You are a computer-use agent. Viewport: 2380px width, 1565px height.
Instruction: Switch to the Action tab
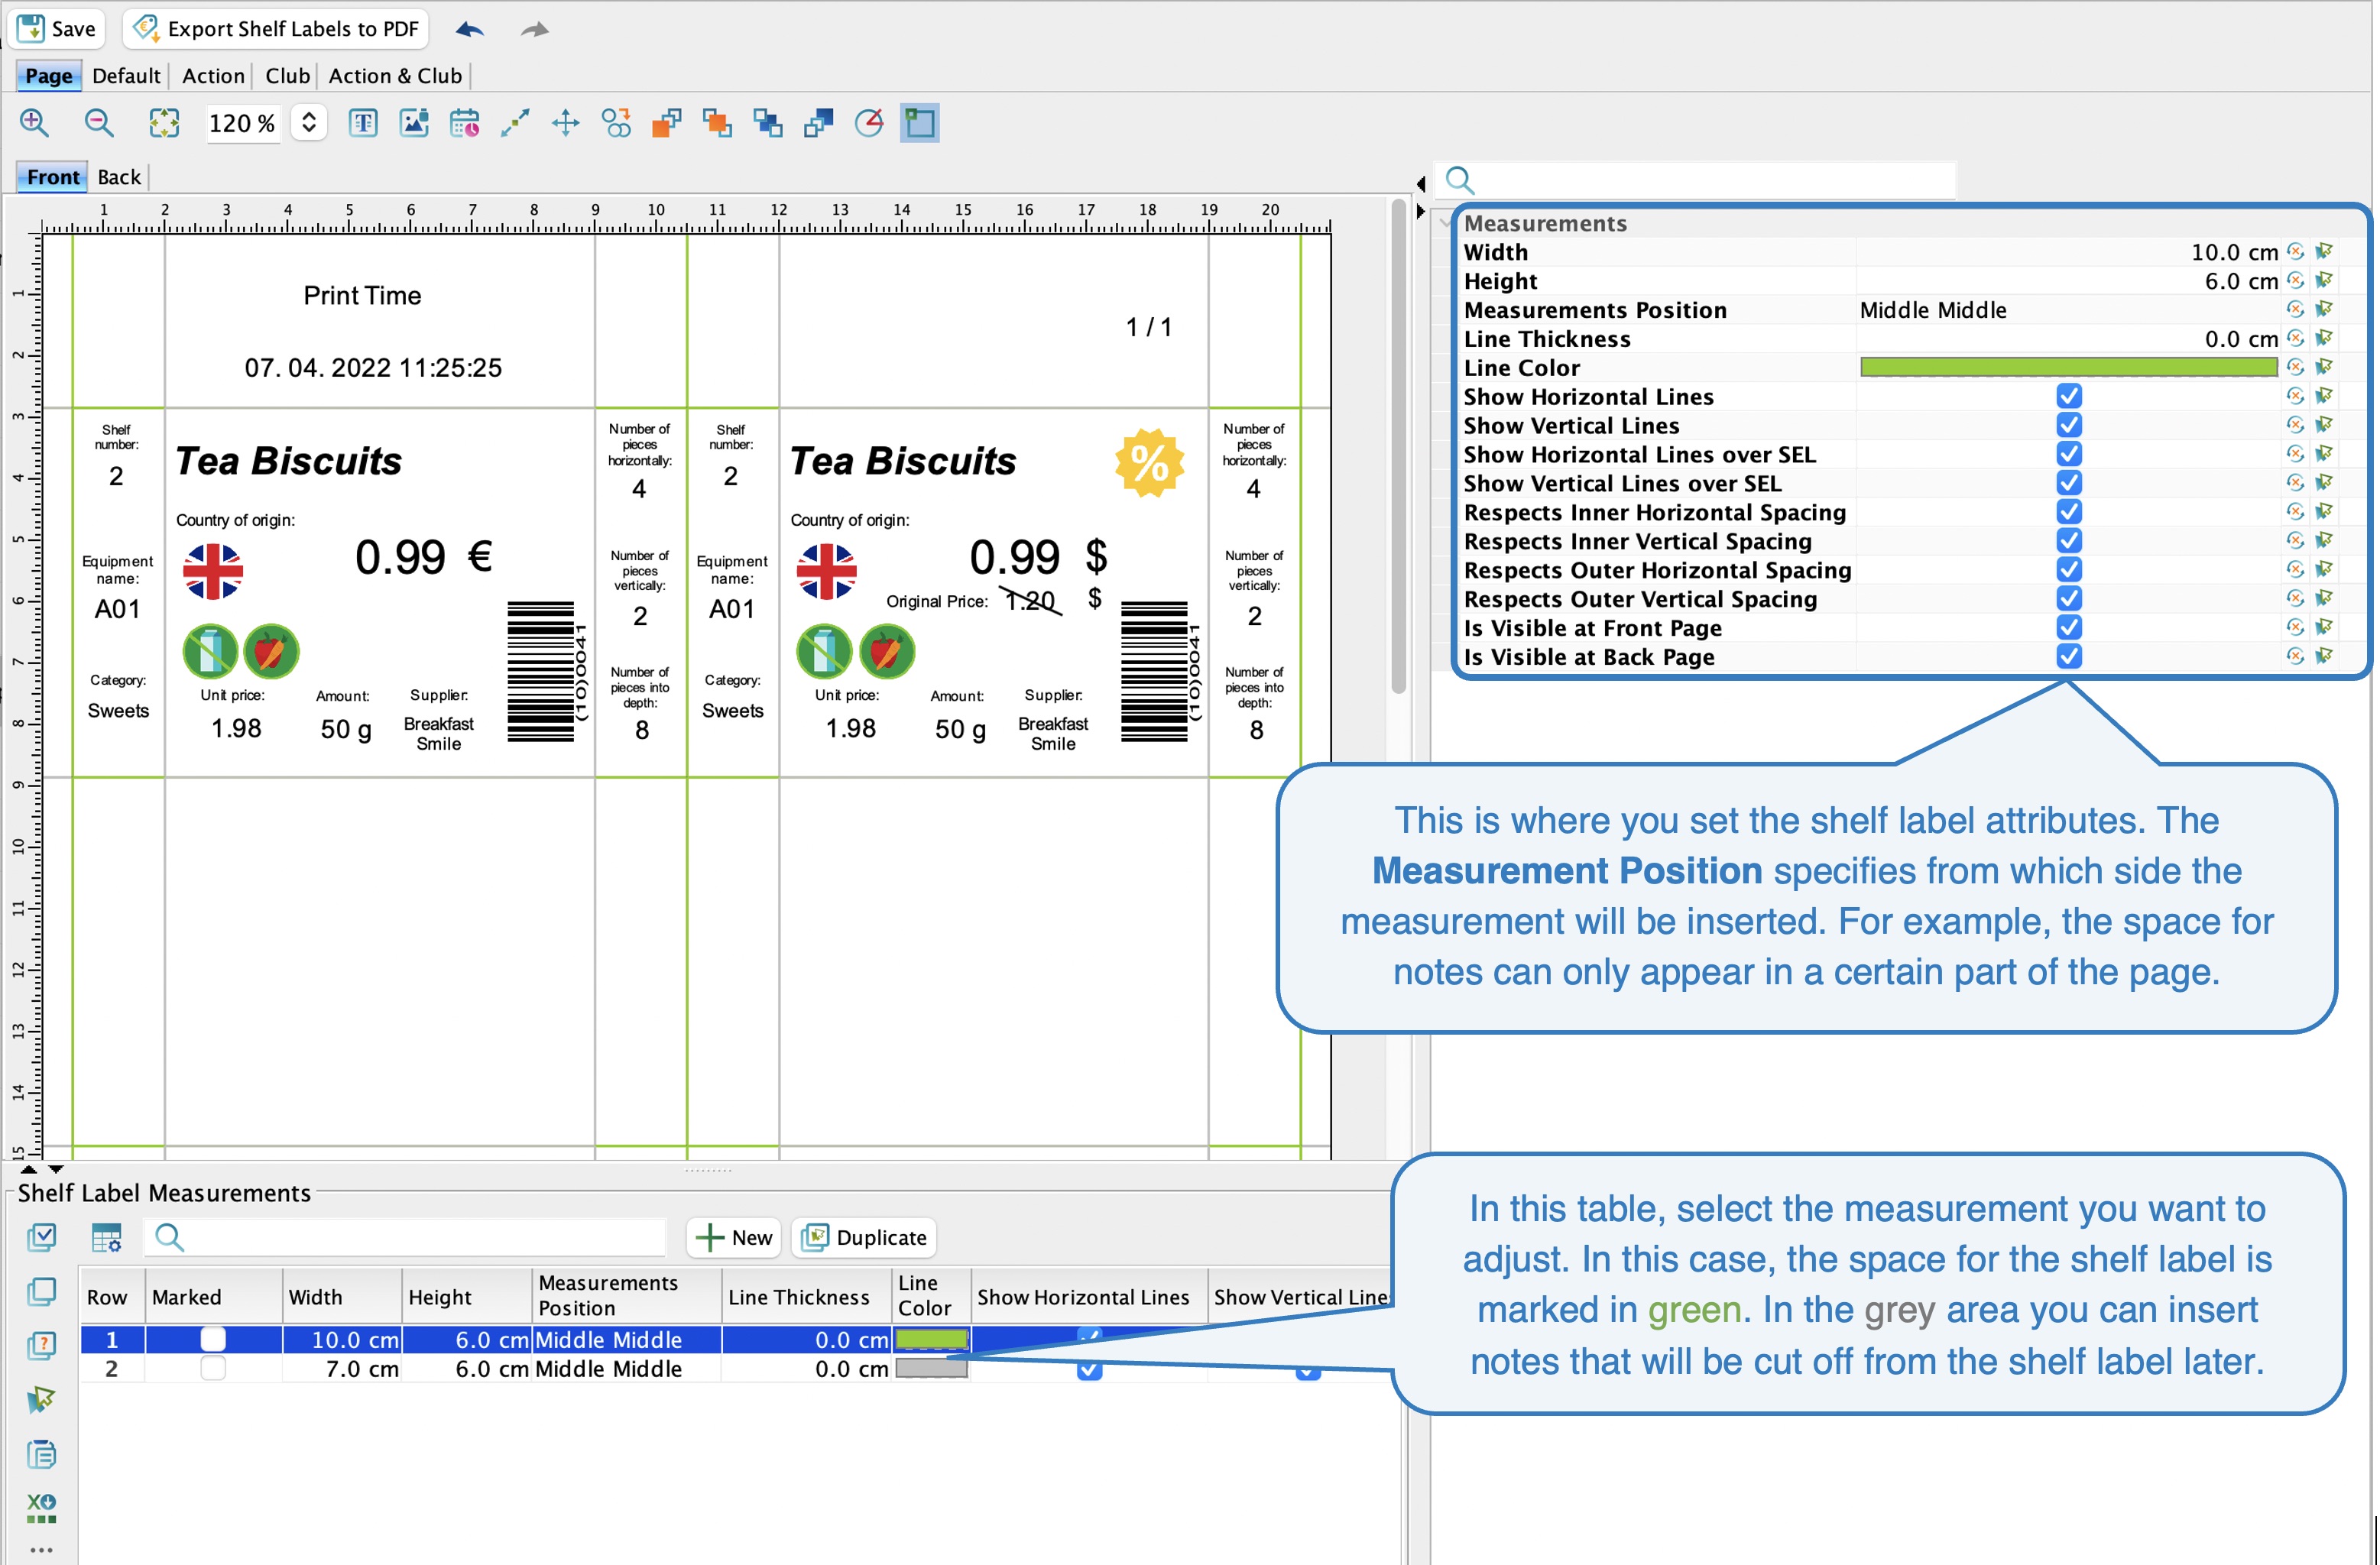213,76
